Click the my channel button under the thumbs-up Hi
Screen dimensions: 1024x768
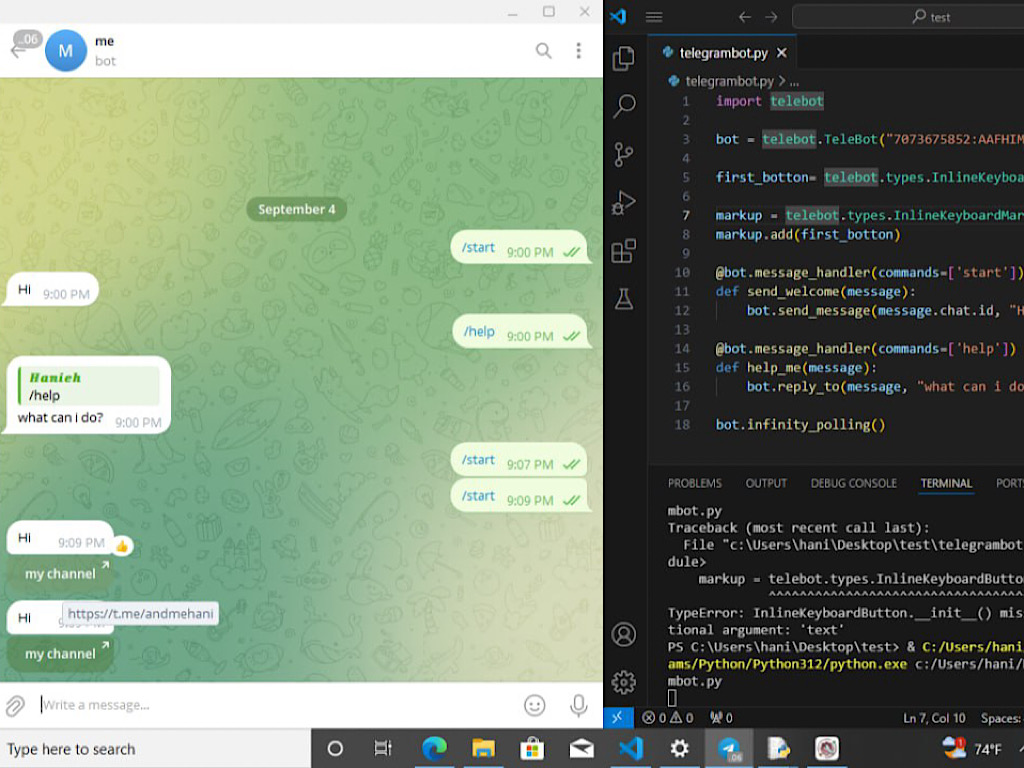tap(60, 573)
